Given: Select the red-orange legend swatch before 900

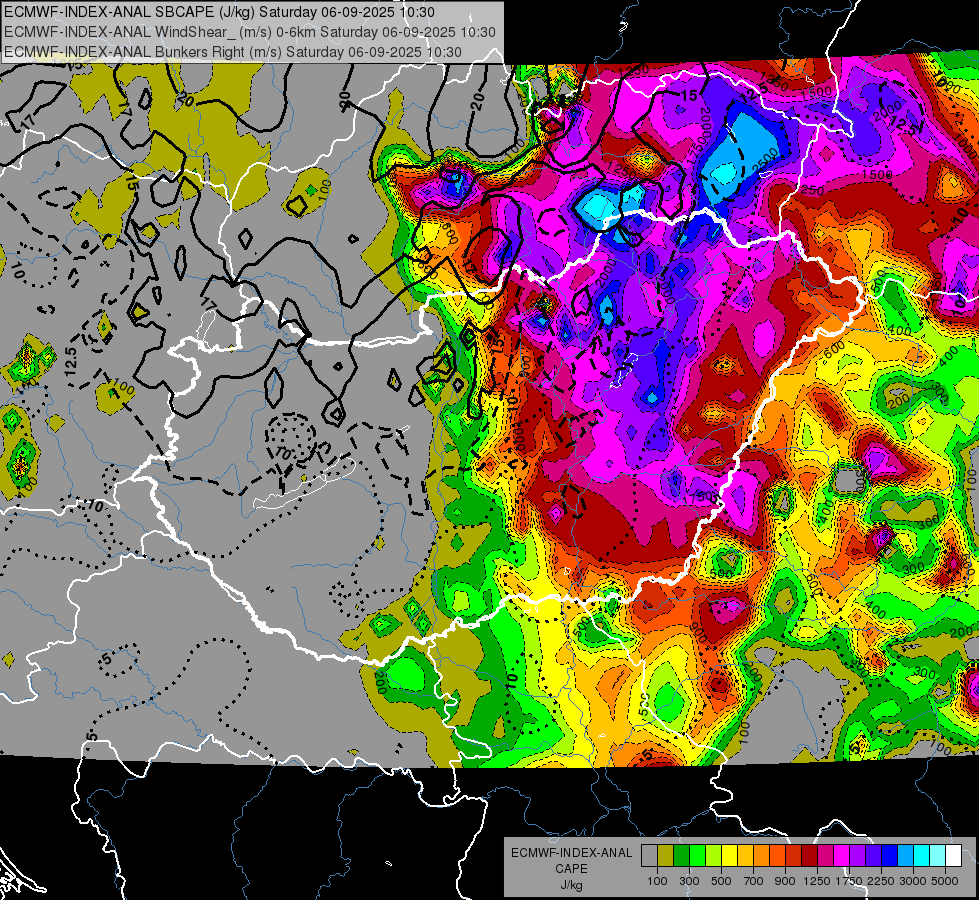Looking at the screenshot, I should click(x=777, y=856).
